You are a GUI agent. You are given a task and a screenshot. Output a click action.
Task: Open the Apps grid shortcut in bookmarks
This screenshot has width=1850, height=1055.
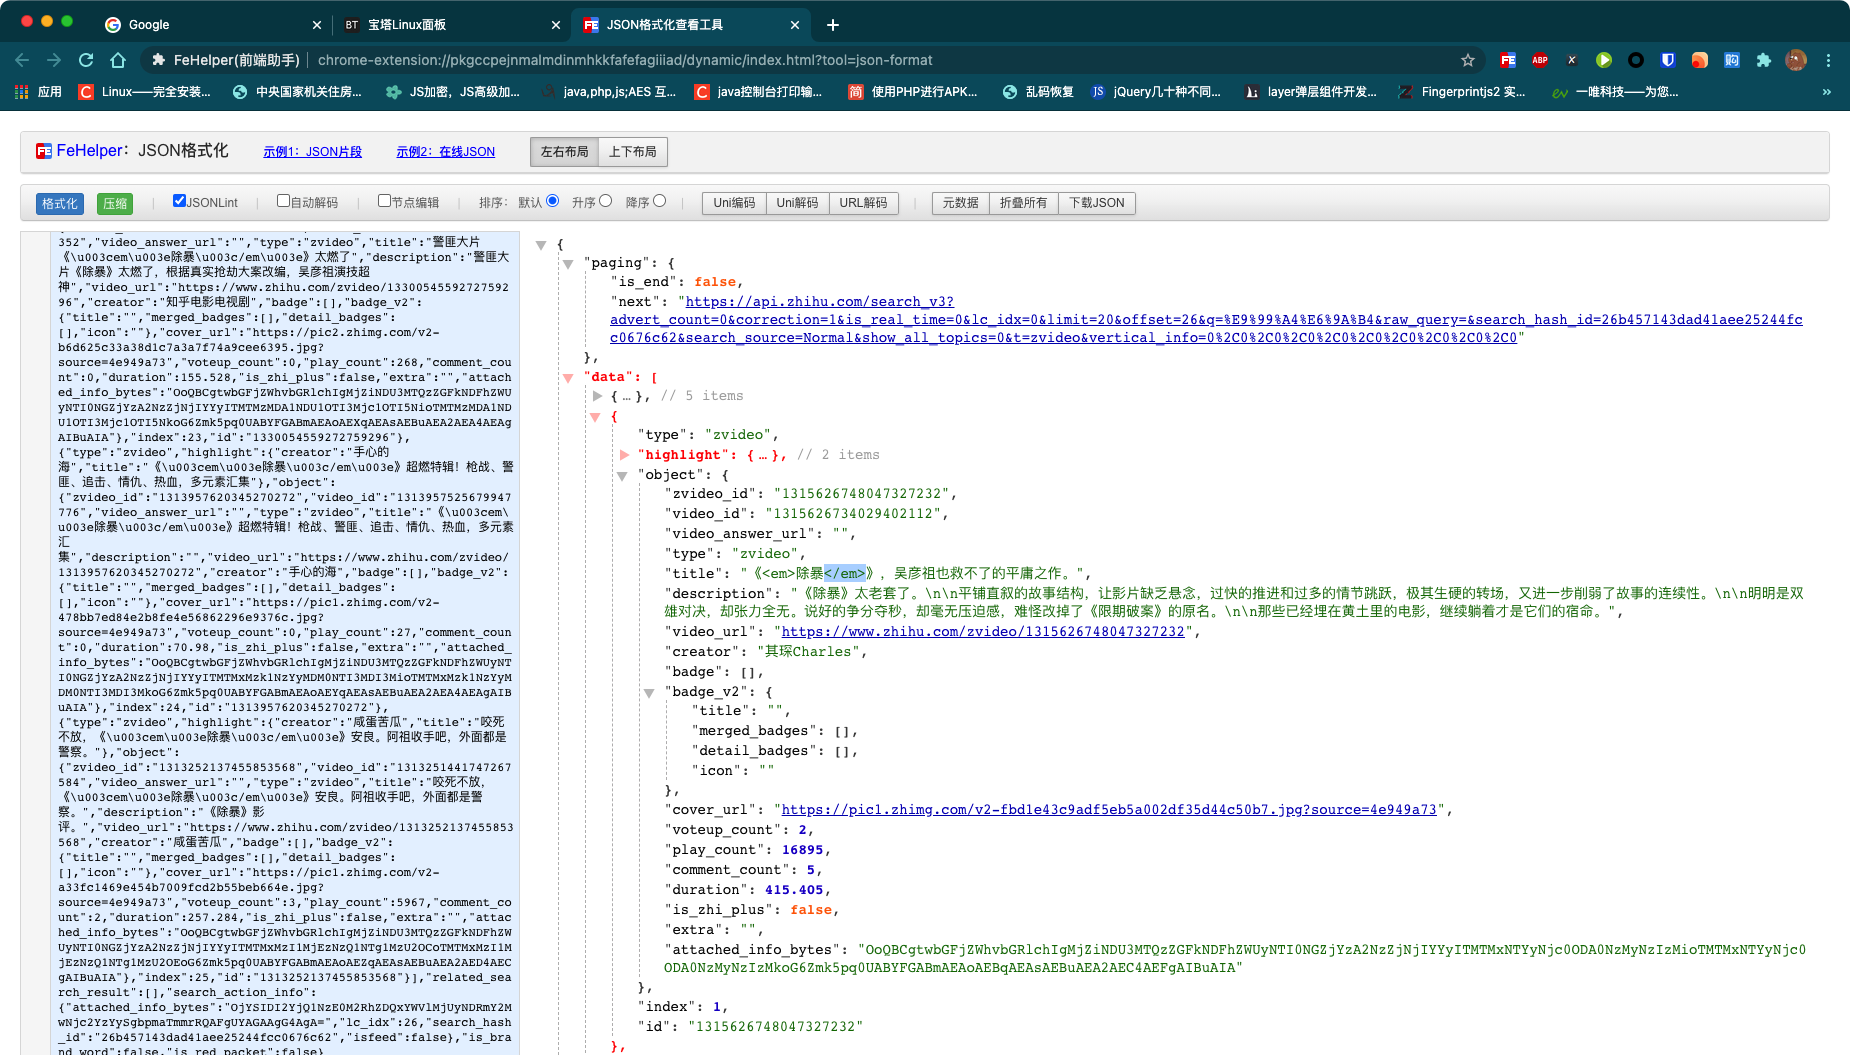(39, 92)
